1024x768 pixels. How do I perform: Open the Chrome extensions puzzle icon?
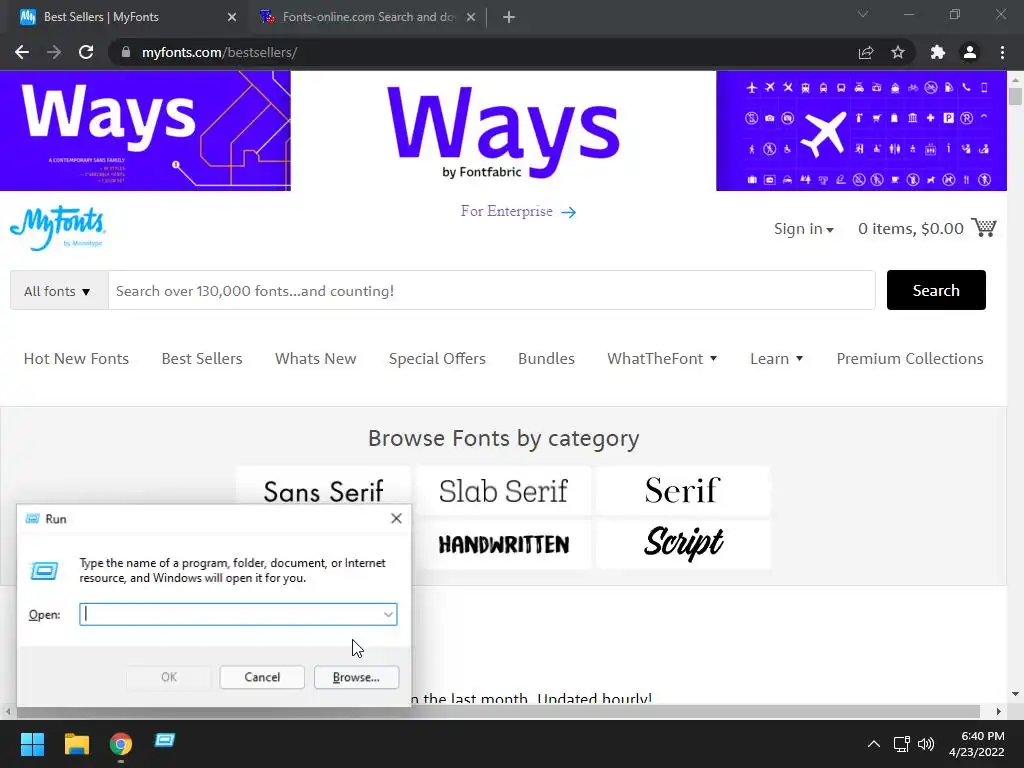pos(938,52)
